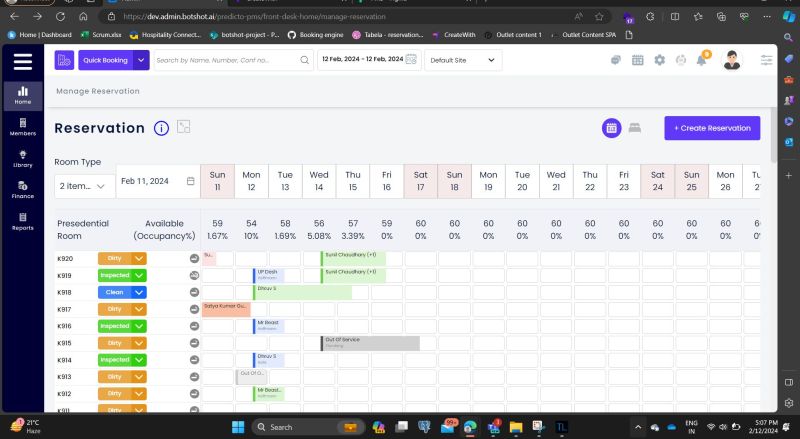Open the Default Site dropdown
Viewport: 800px width, 439px height.
(462, 60)
